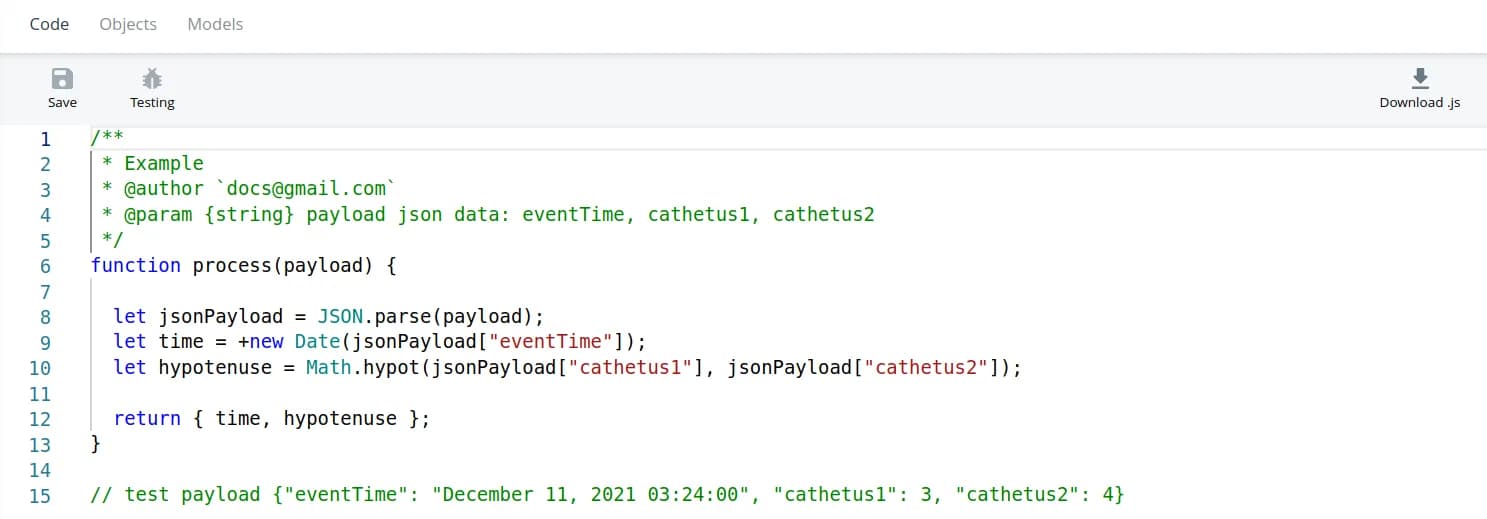The height and width of the screenshot is (519, 1487).
Task: Open the Models tab
Action: coord(215,24)
